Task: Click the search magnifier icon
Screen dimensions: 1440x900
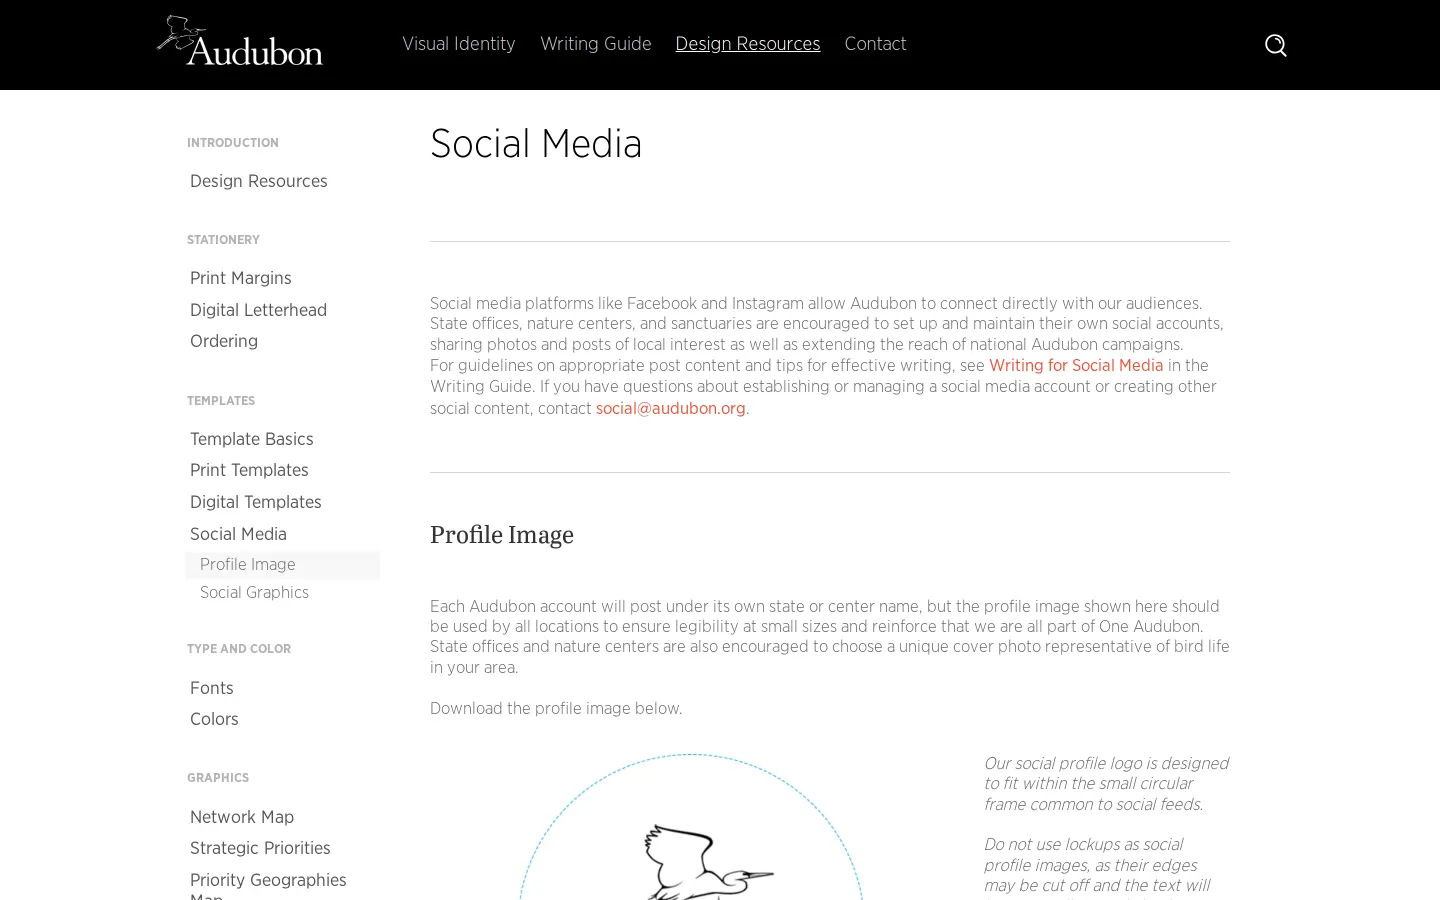Action: tap(1275, 45)
